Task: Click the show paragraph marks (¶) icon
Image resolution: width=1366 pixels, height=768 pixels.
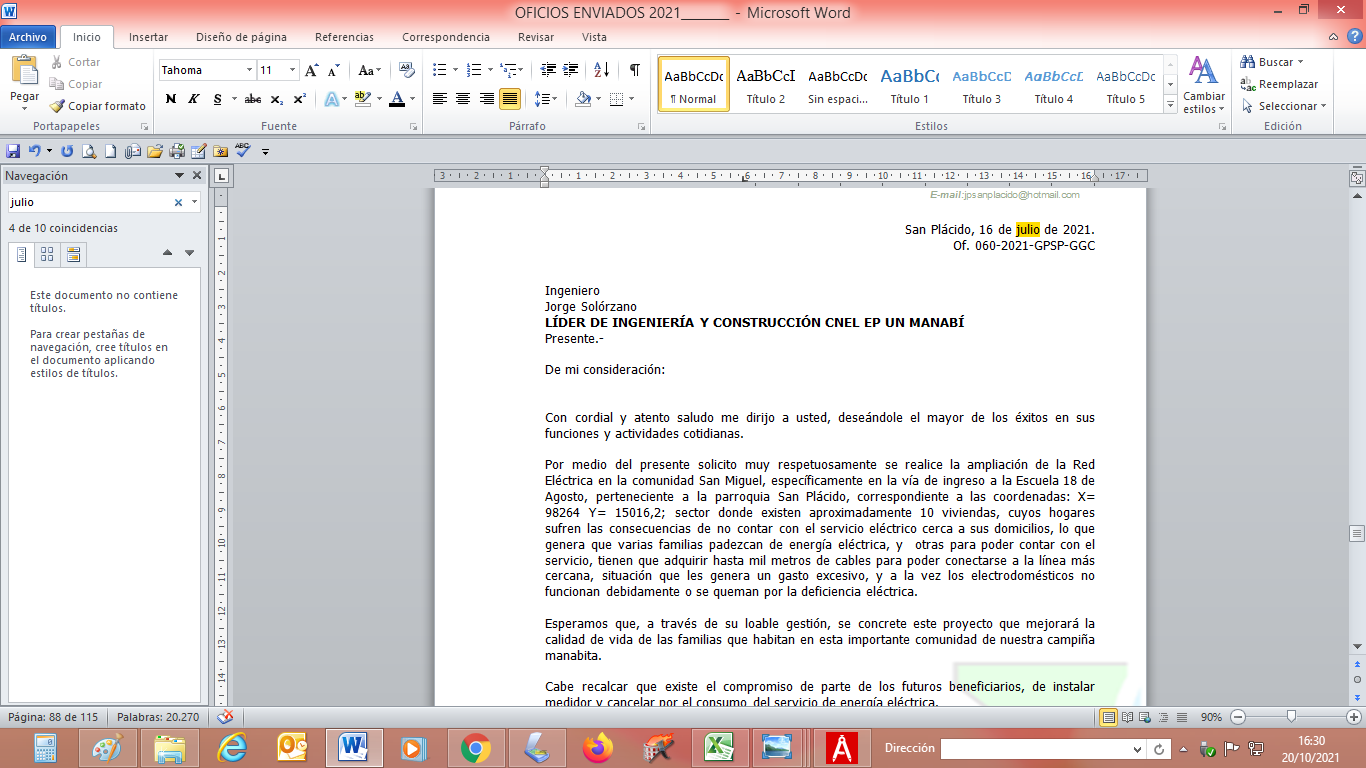Action: (634, 70)
